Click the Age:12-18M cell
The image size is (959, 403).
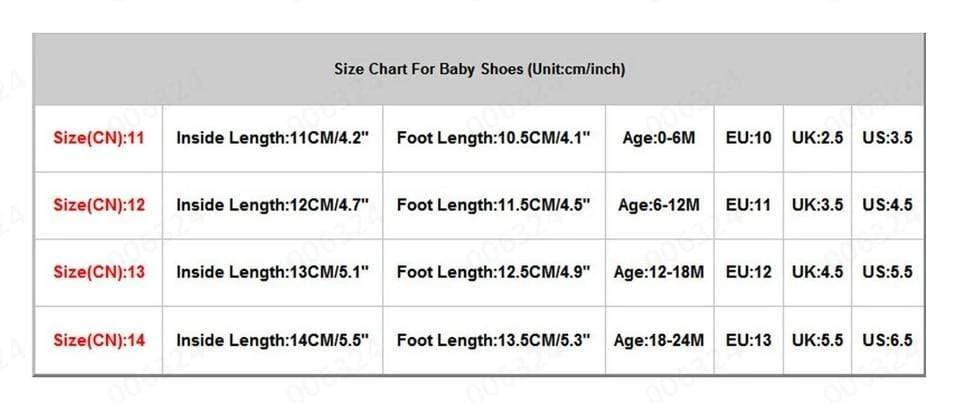pyautogui.click(x=658, y=272)
